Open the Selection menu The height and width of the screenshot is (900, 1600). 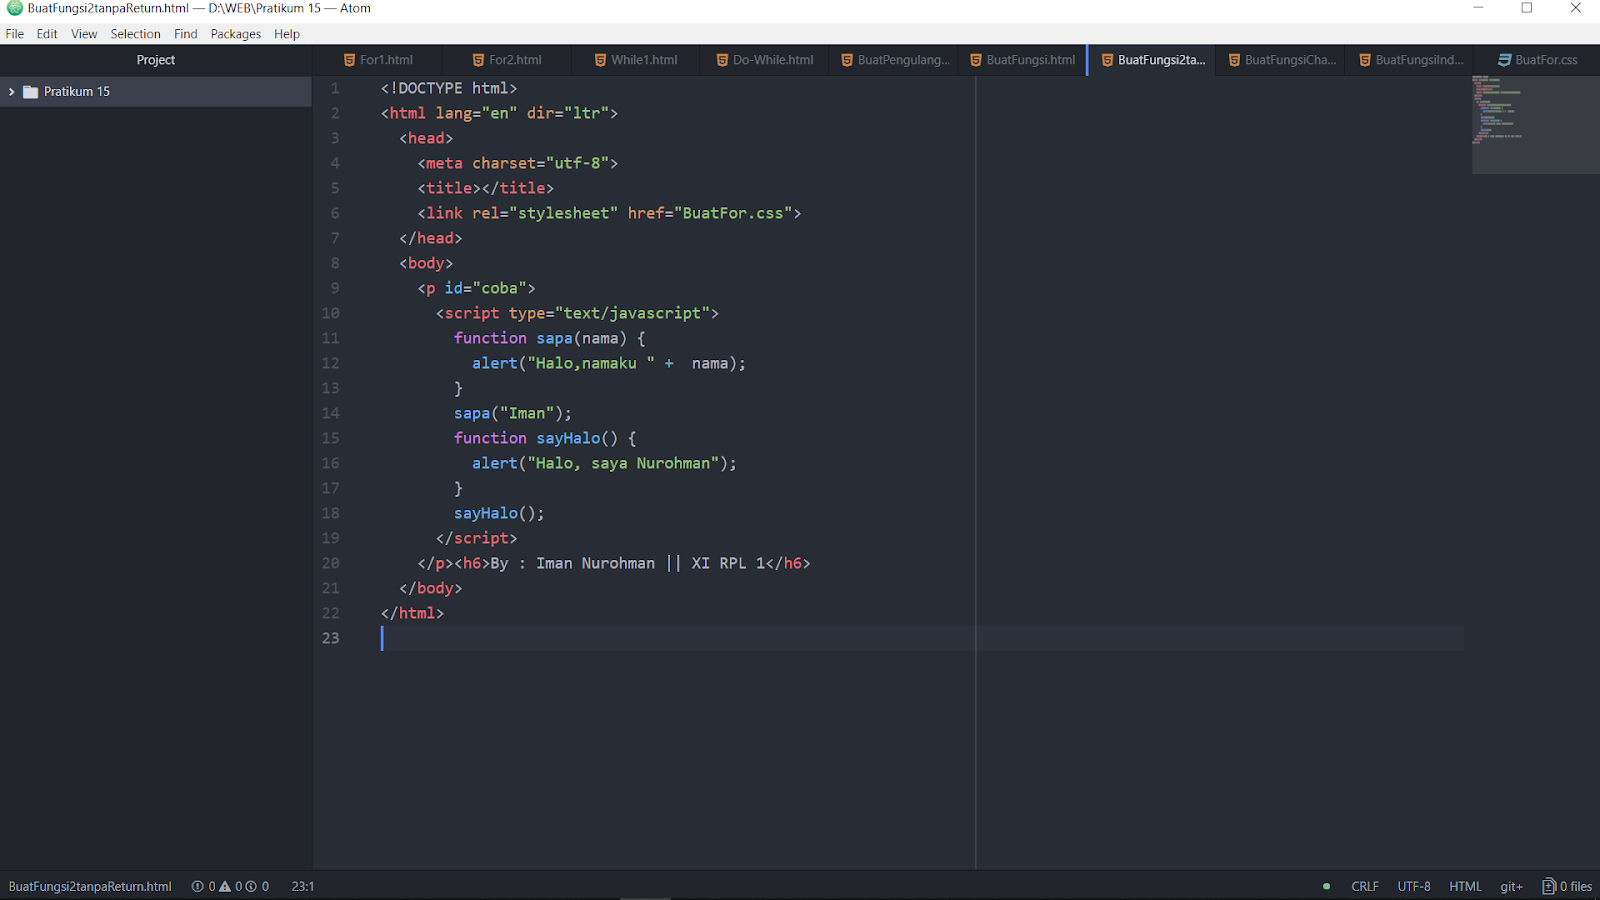point(136,33)
